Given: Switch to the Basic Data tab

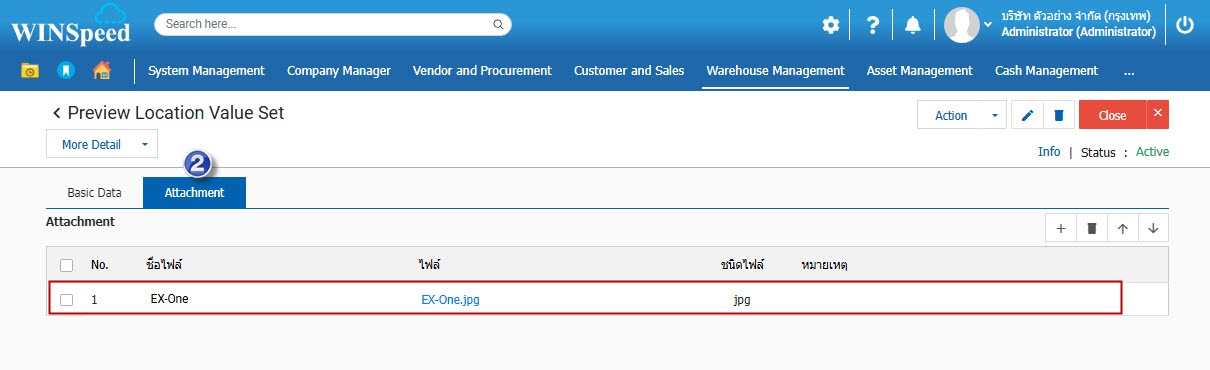Looking at the screenshot, I should point(94,192).
